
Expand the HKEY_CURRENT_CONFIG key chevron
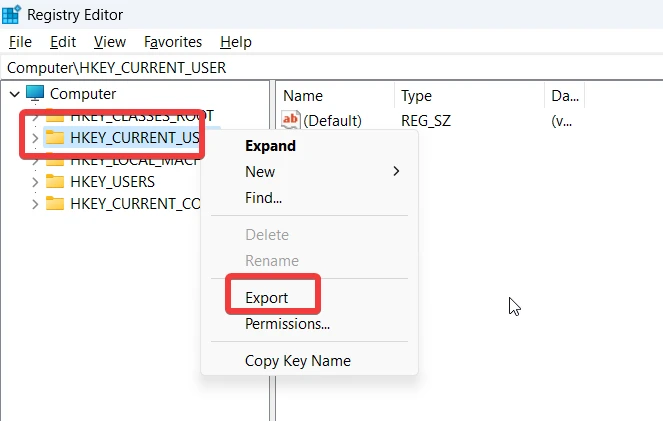pyautogui.click(x=35, y=204)
